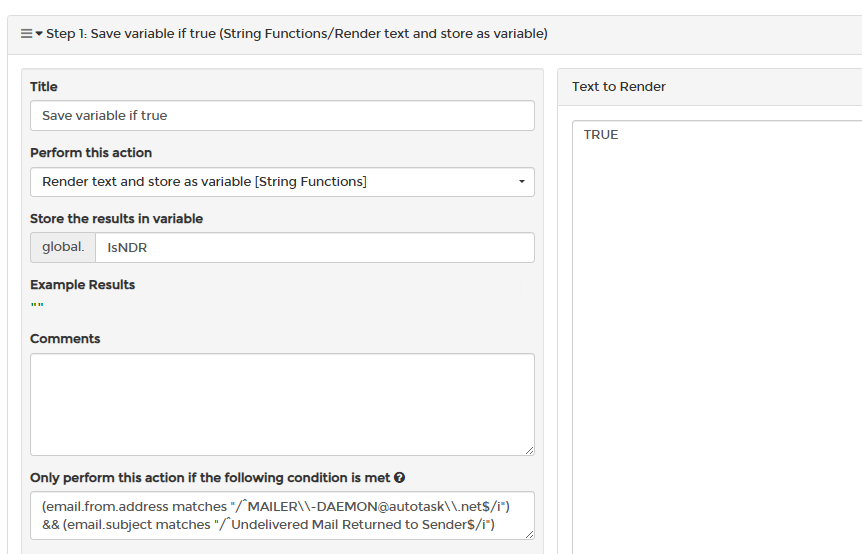
Task: Click the condition box resize handle
Action: click(529, 534)
